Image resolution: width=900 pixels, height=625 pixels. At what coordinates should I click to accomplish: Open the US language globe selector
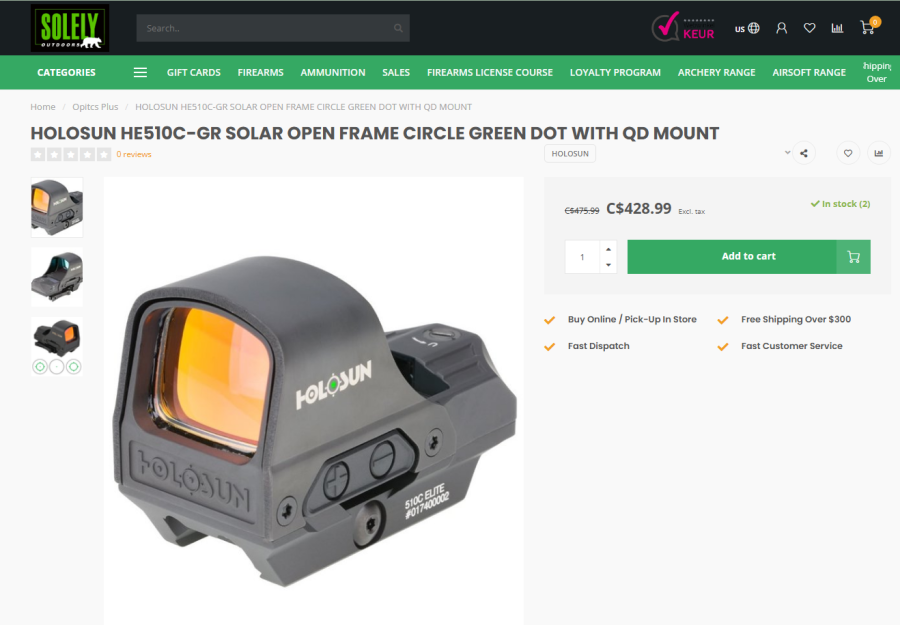[x=747, y=28]
